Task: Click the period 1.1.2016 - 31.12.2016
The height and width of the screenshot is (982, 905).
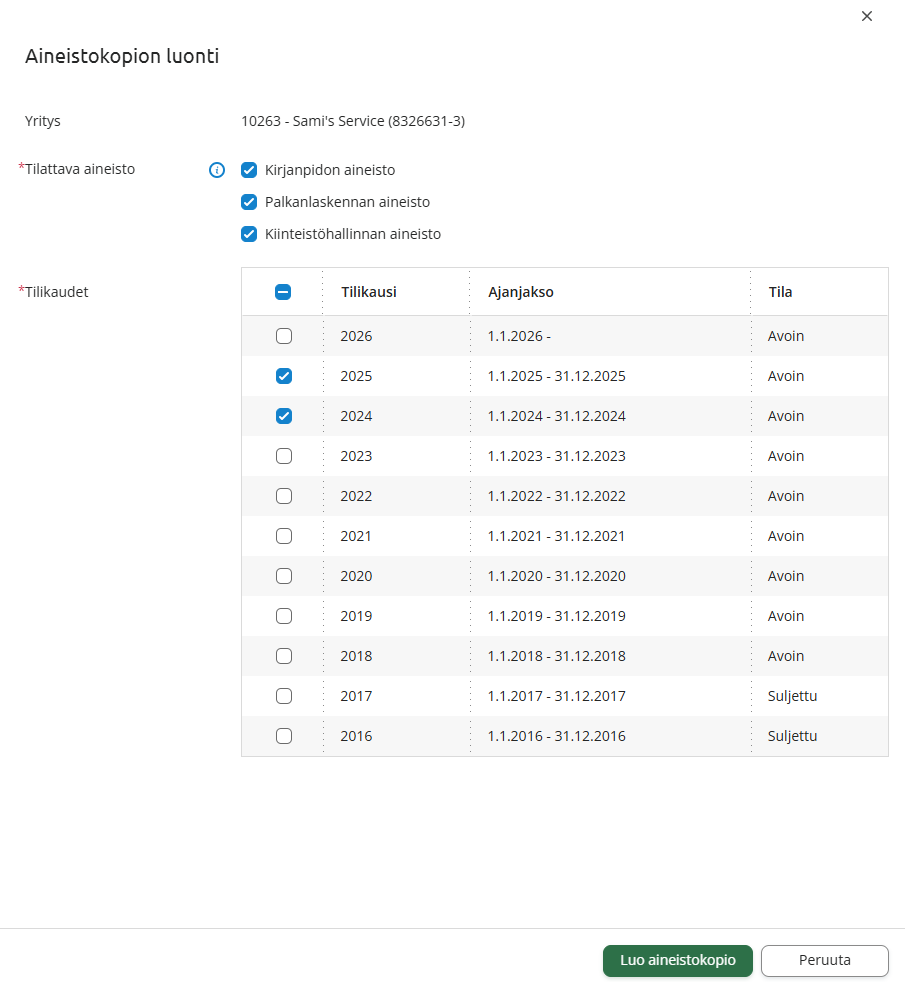Action: (557, 736)
